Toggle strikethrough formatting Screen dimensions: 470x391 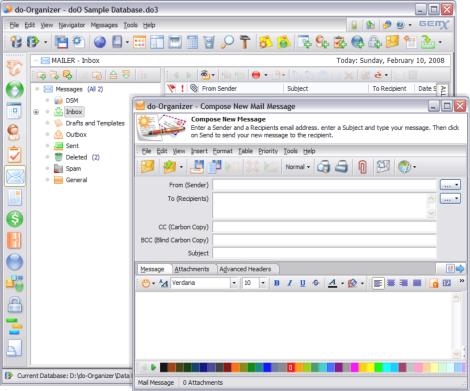316,283
